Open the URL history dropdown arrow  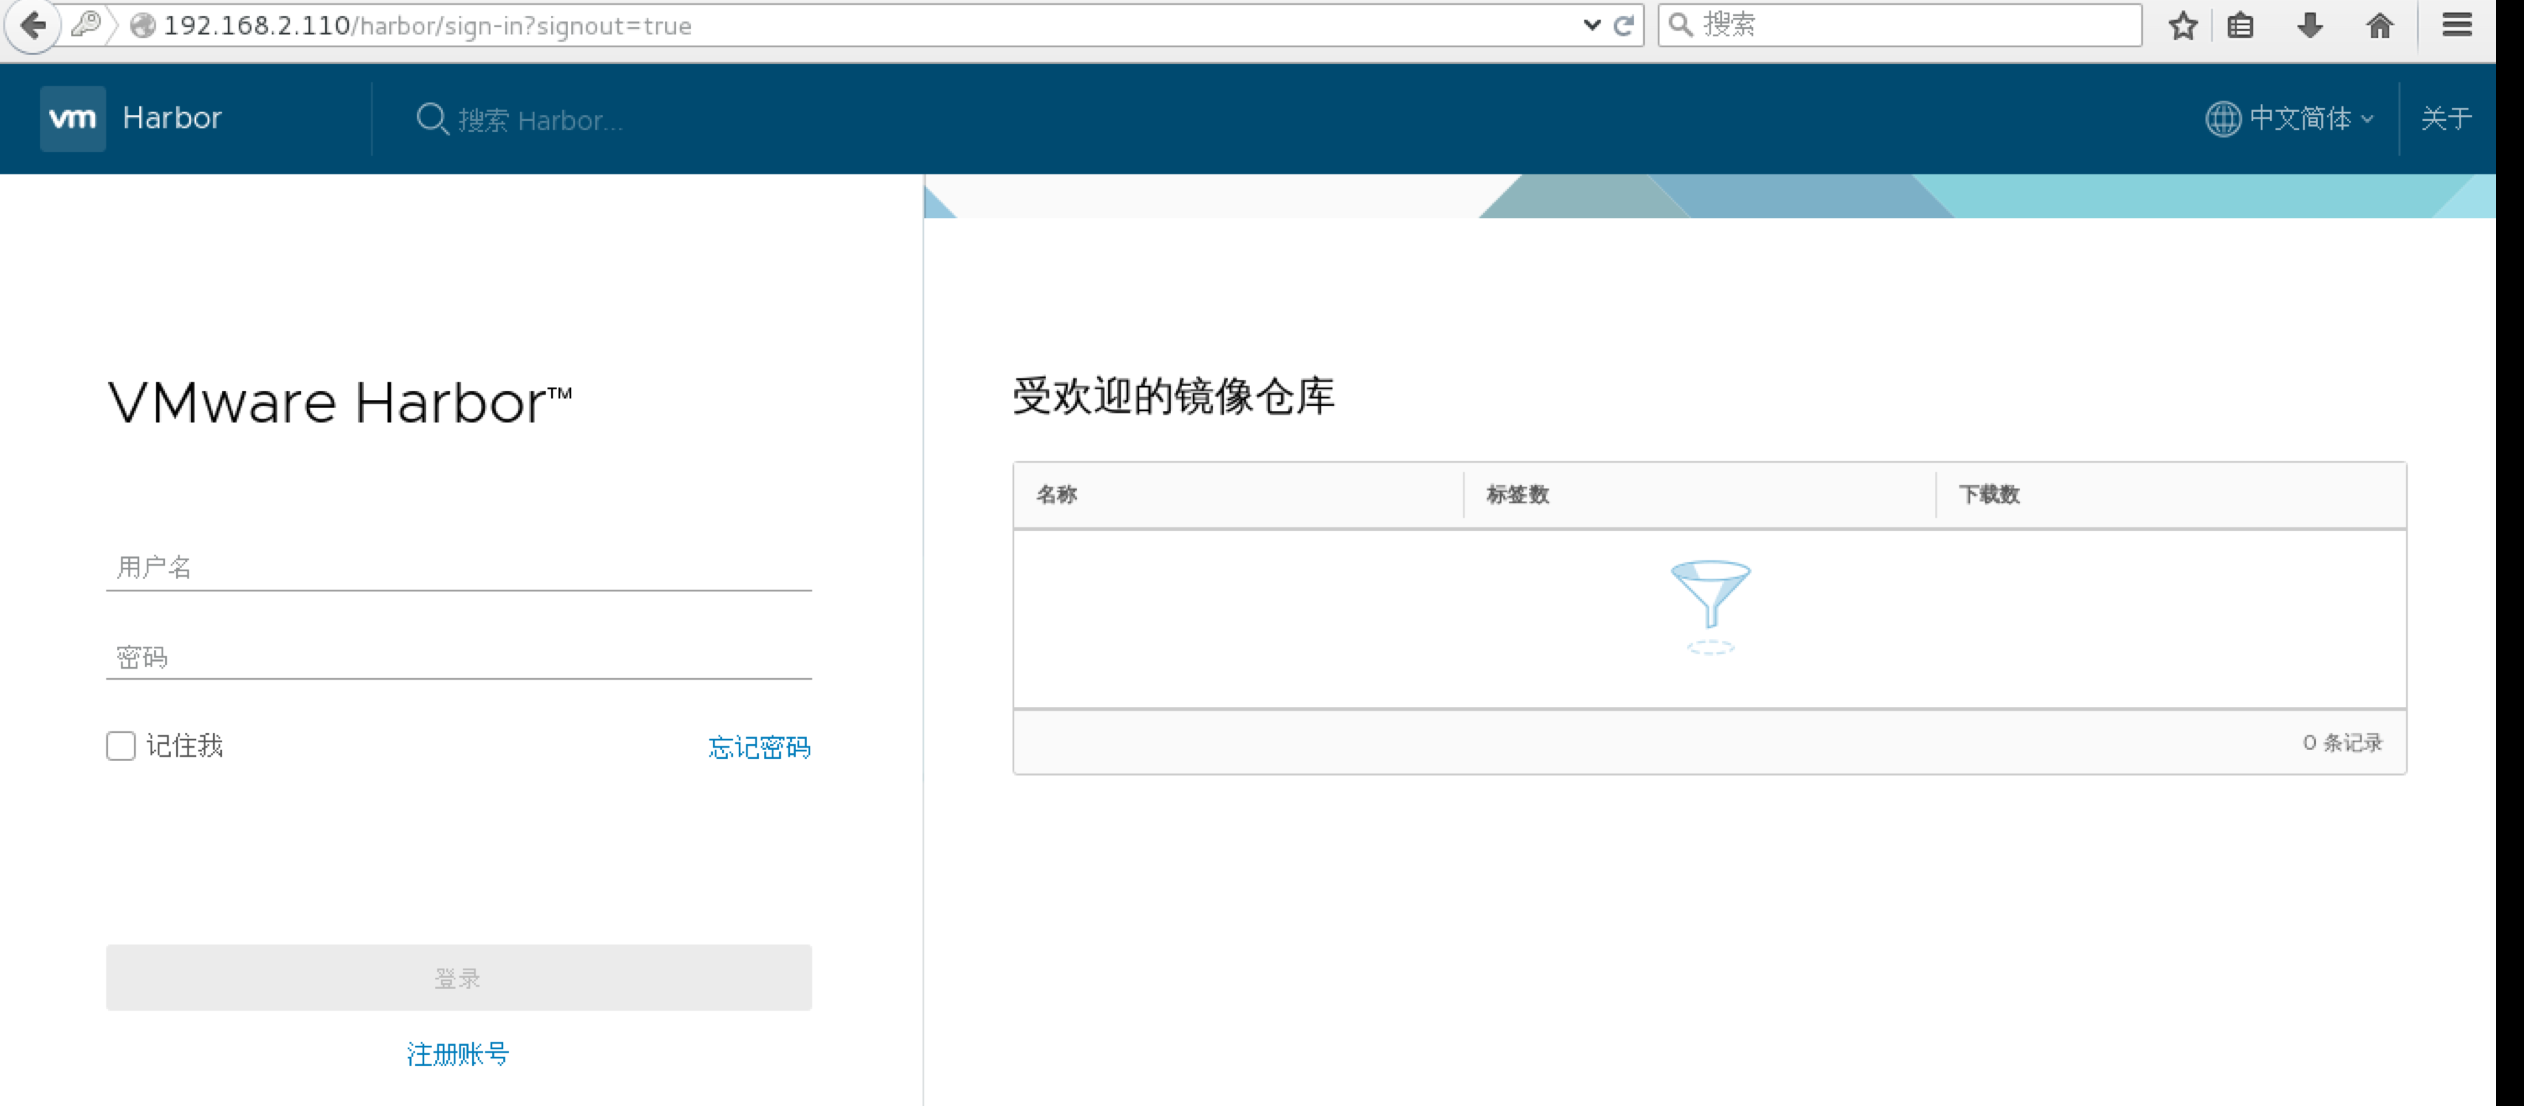[1591, 25]
